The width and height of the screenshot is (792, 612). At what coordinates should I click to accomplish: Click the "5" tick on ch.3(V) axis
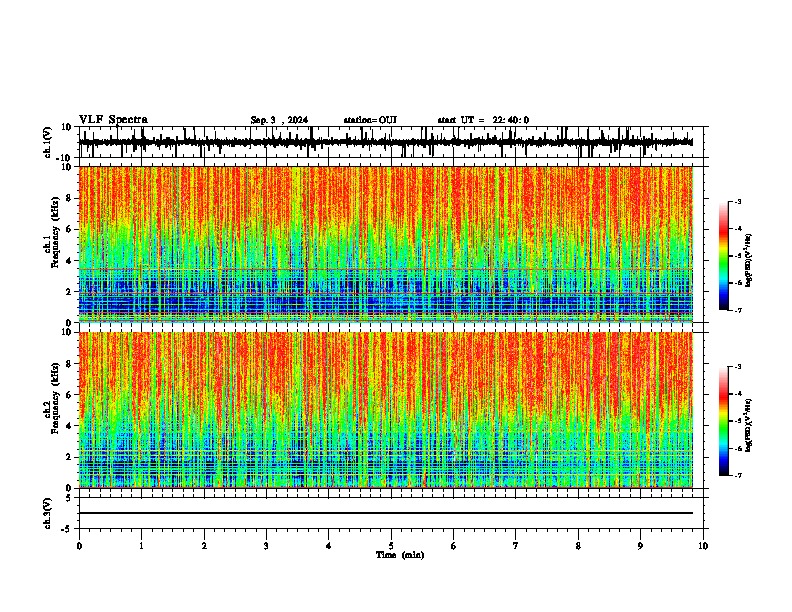69,498
